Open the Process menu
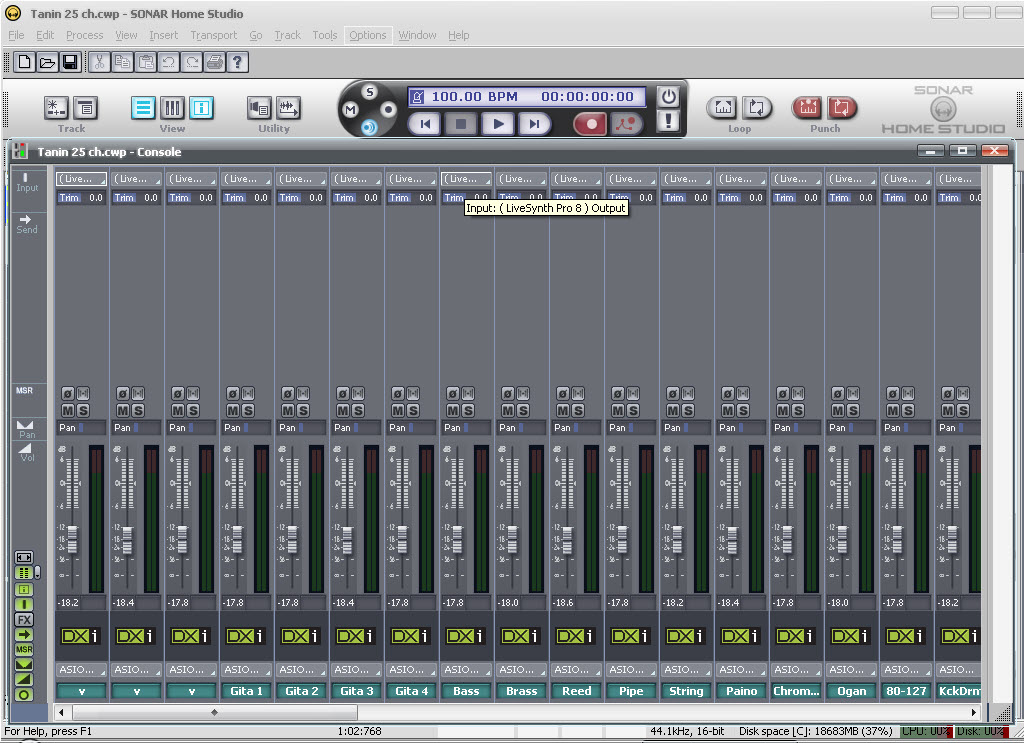 (x=84, y=35)
